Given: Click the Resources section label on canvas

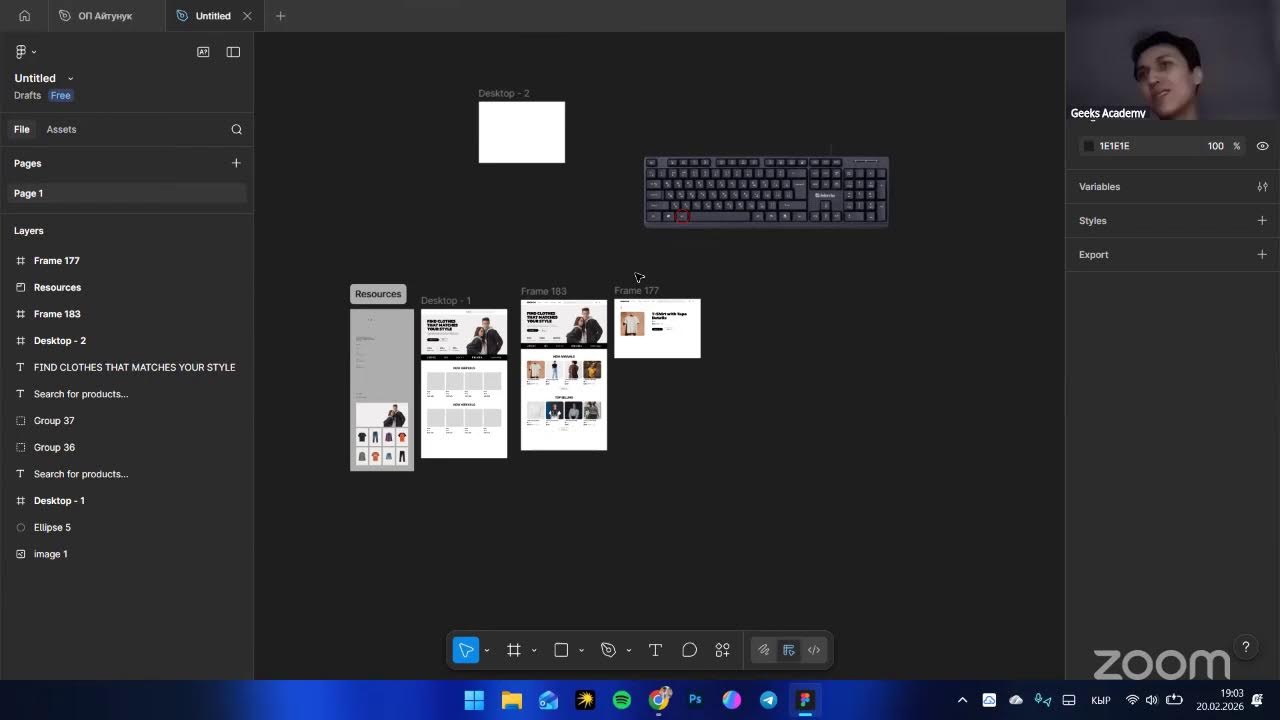Looking at the screenshot, I should tap(378, 294).
